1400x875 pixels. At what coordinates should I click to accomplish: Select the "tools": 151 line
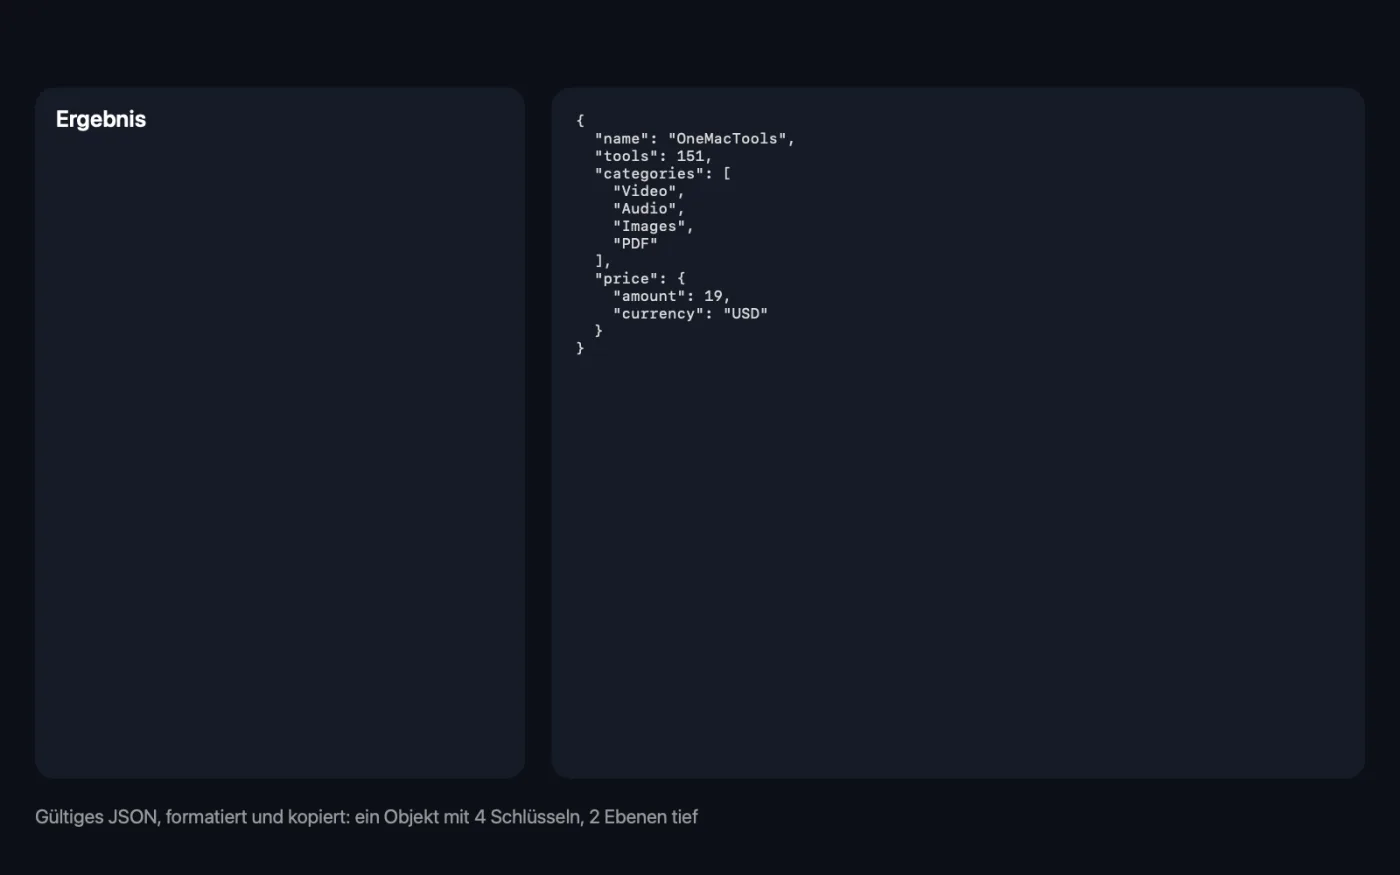click(653, 156)
